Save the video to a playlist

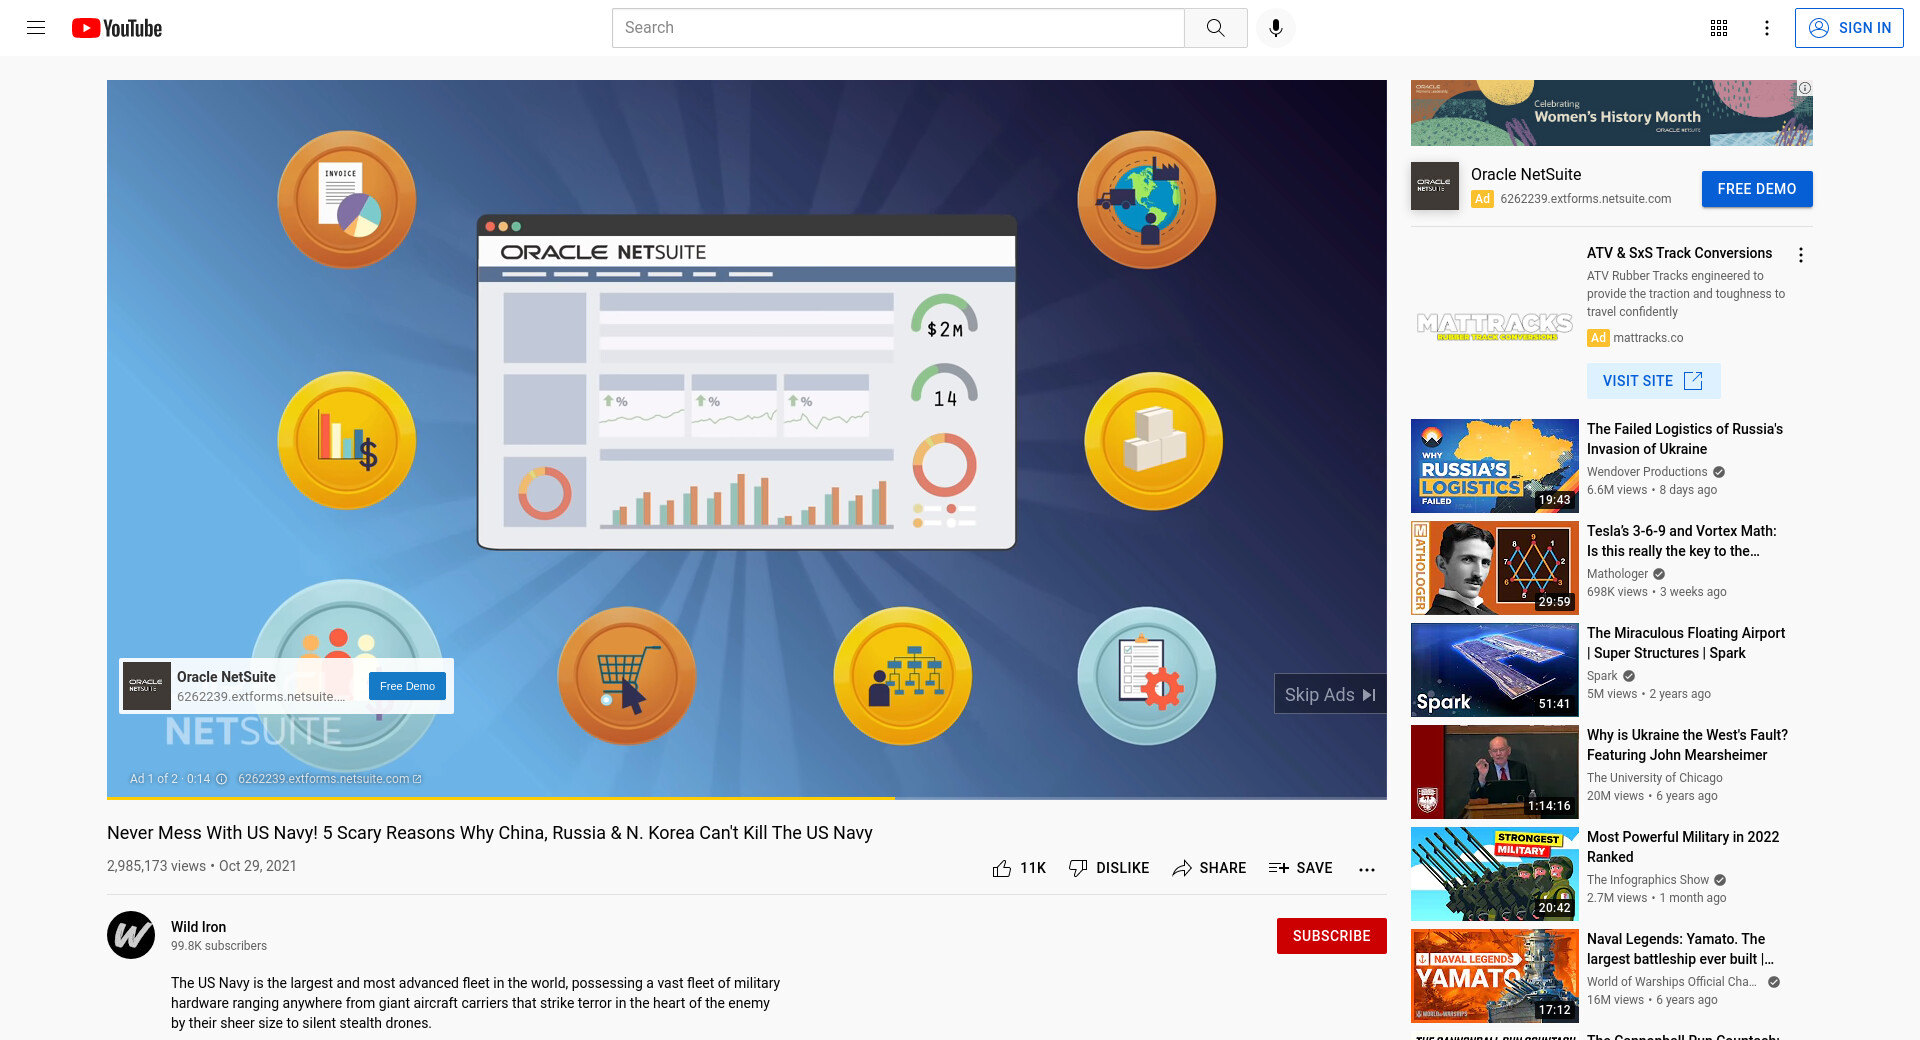tap(1300, 868)
